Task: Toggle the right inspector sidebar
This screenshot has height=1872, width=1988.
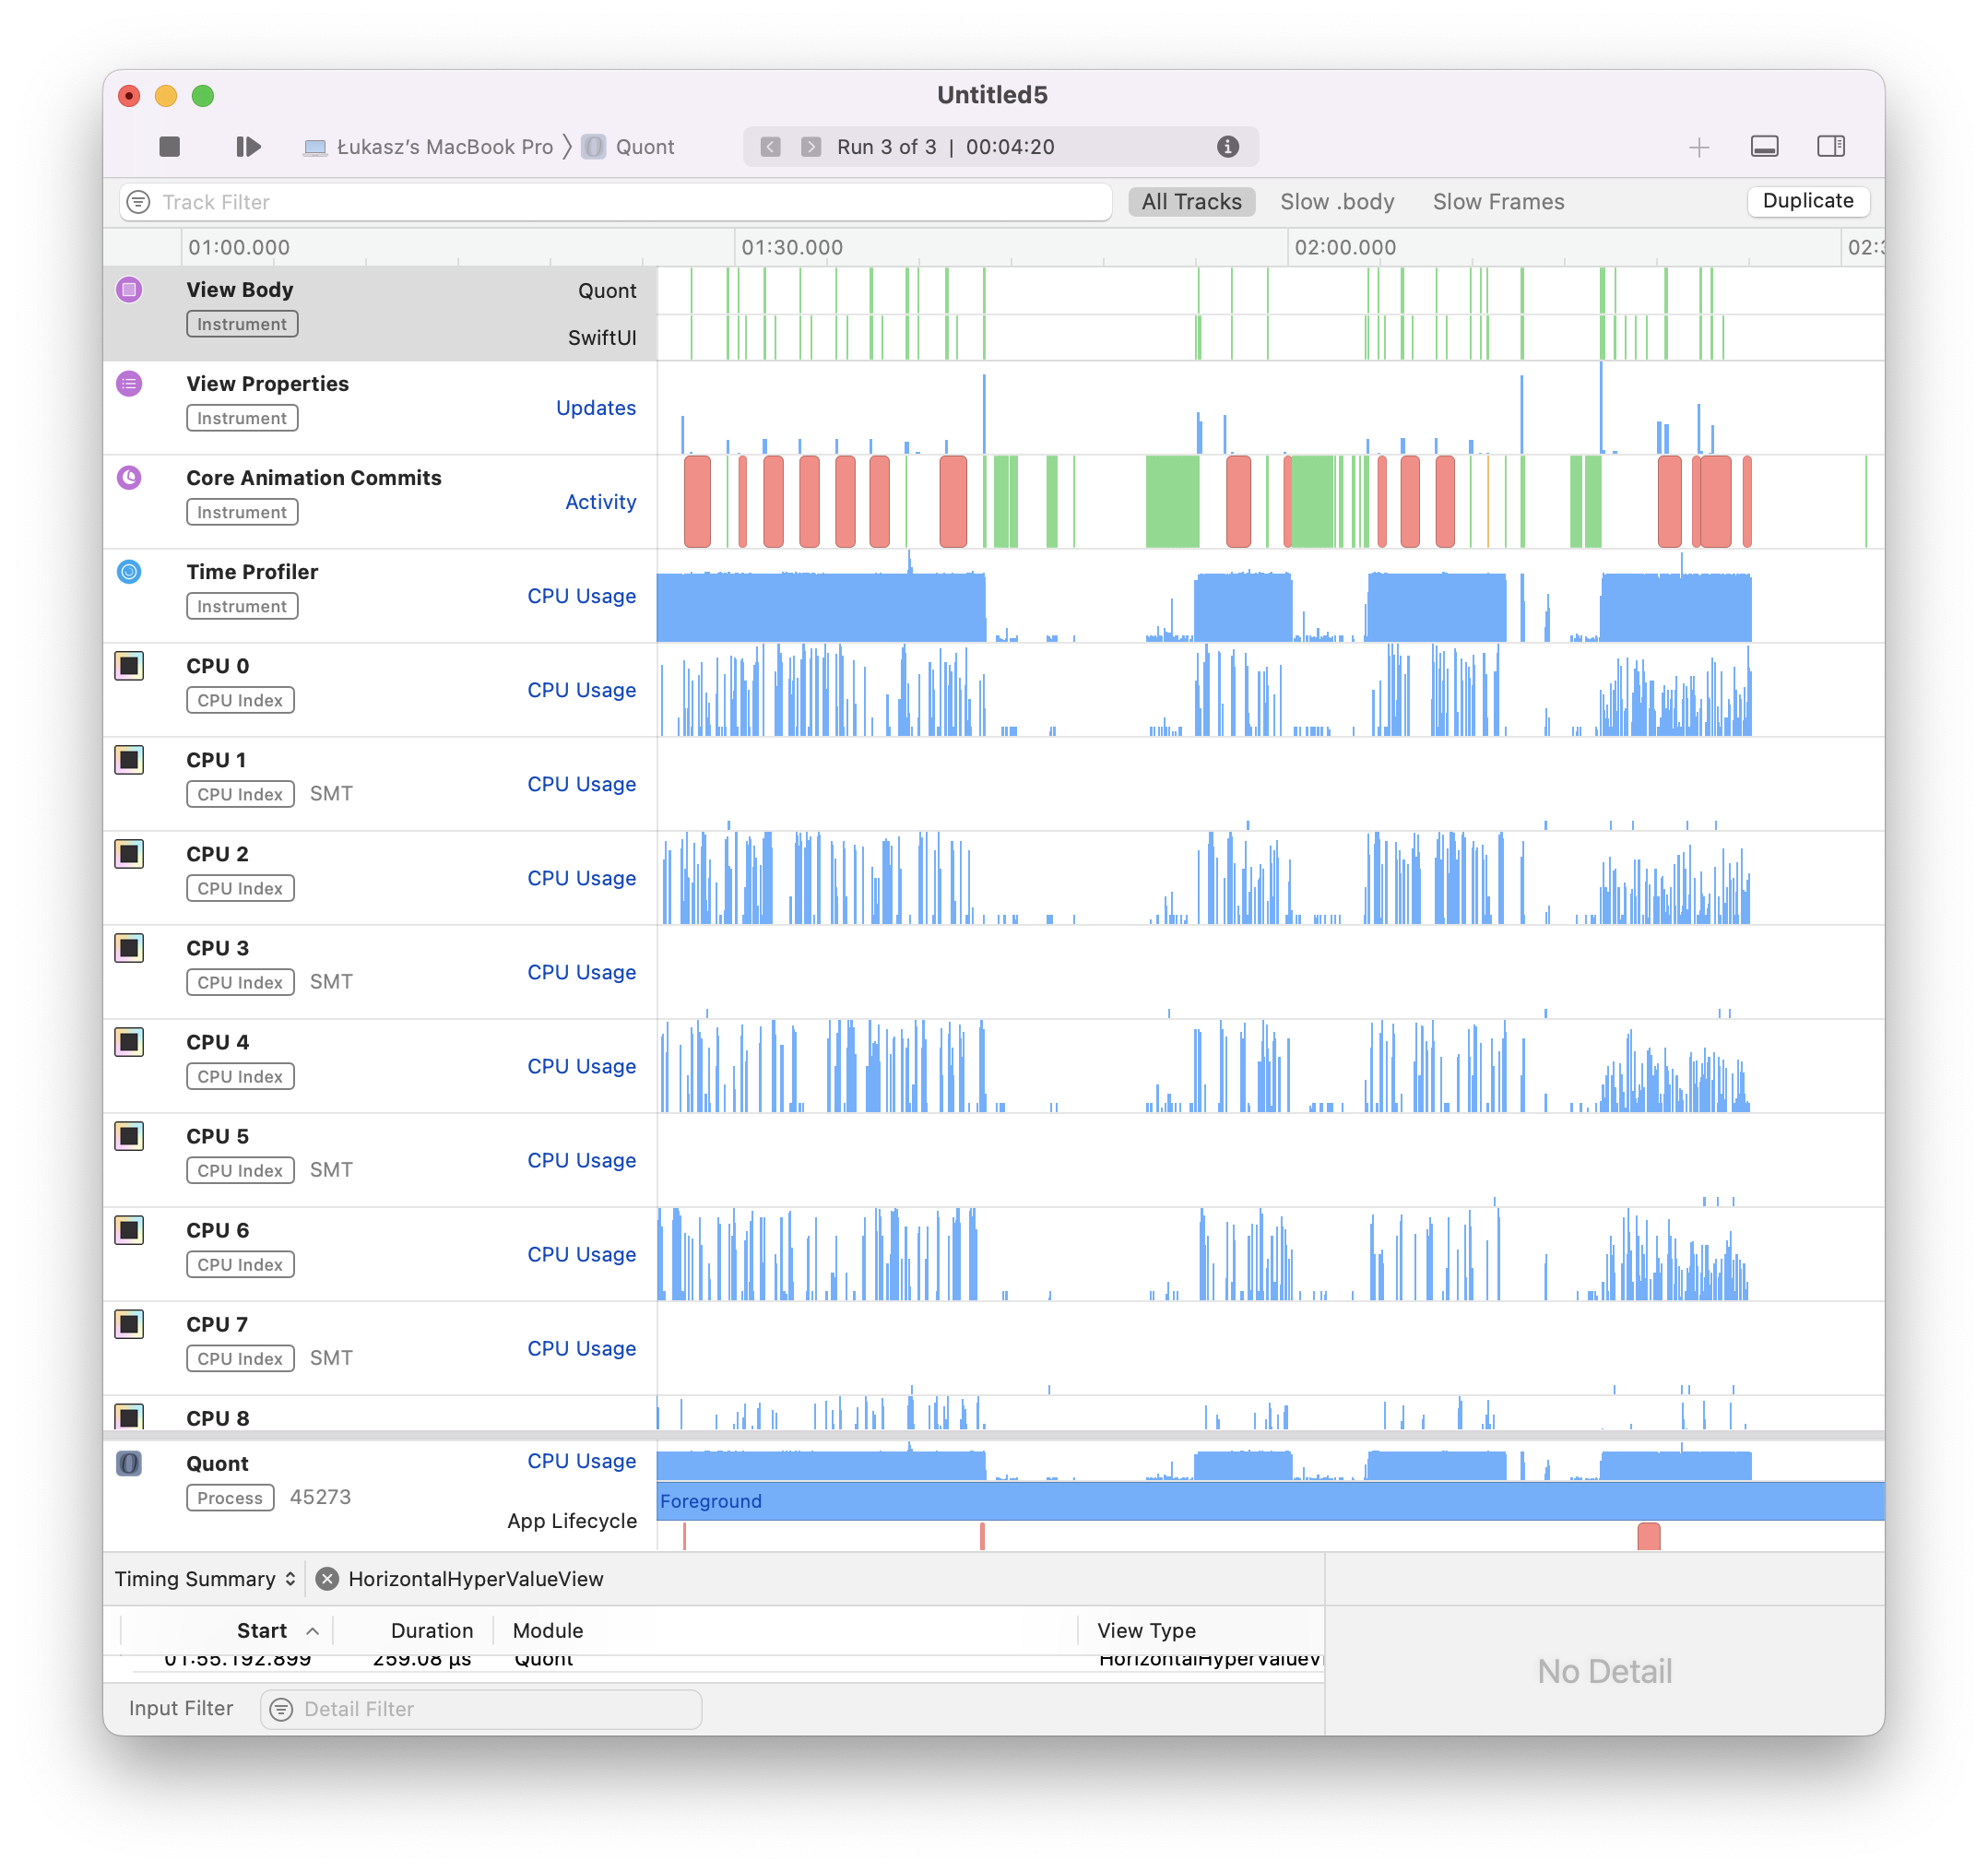Action: point(1830,147)
